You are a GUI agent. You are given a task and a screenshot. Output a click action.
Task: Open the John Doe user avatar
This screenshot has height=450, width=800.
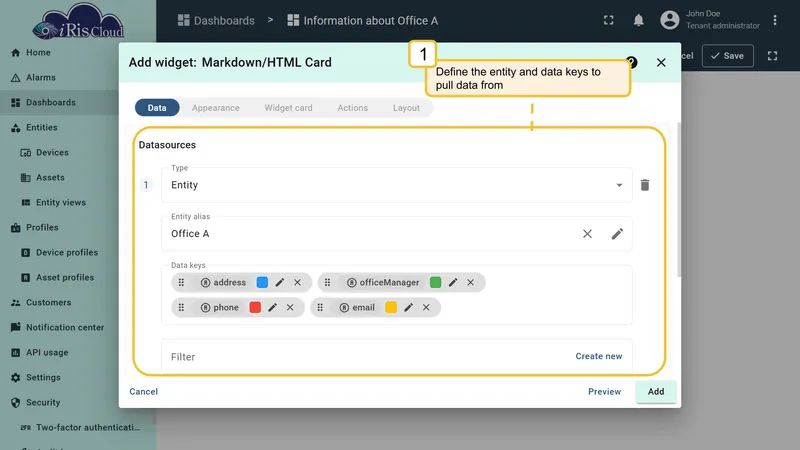click(669, 20)
